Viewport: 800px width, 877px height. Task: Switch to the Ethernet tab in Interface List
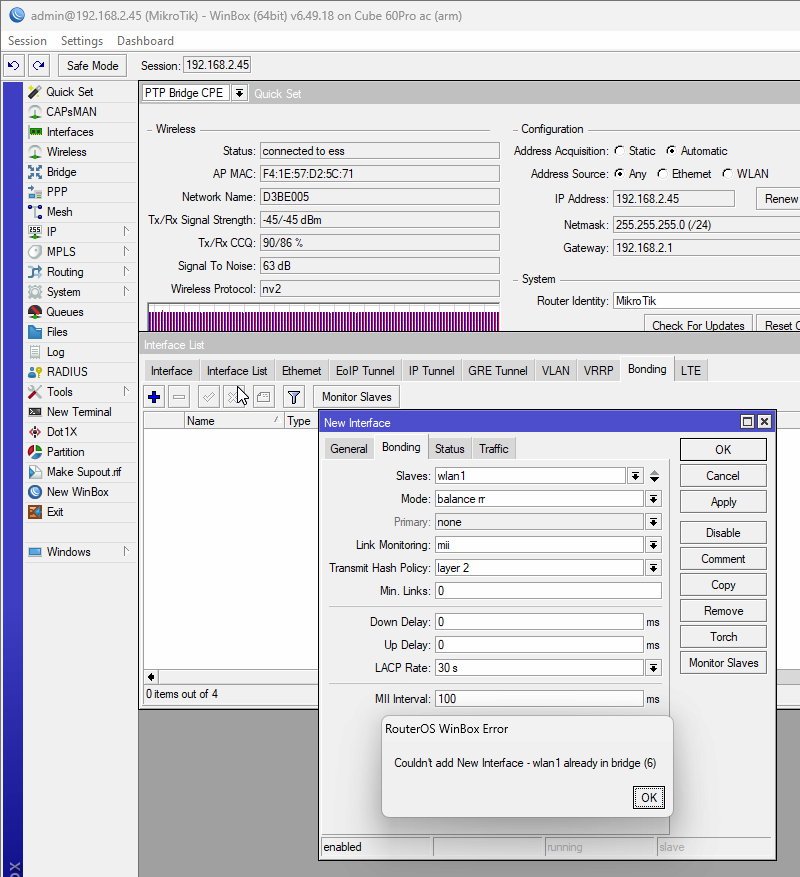click(x=302, y=371)
